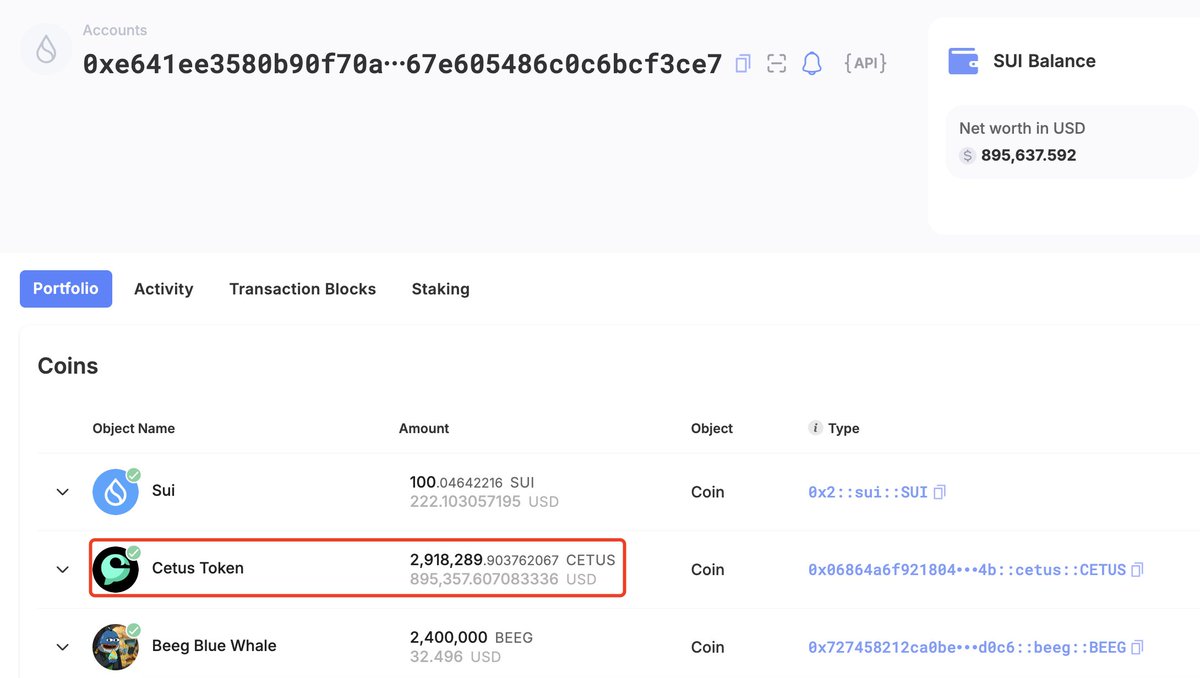Click the bell notification icon
Viewport: 1200px width, 678px height.
point(812,64)
